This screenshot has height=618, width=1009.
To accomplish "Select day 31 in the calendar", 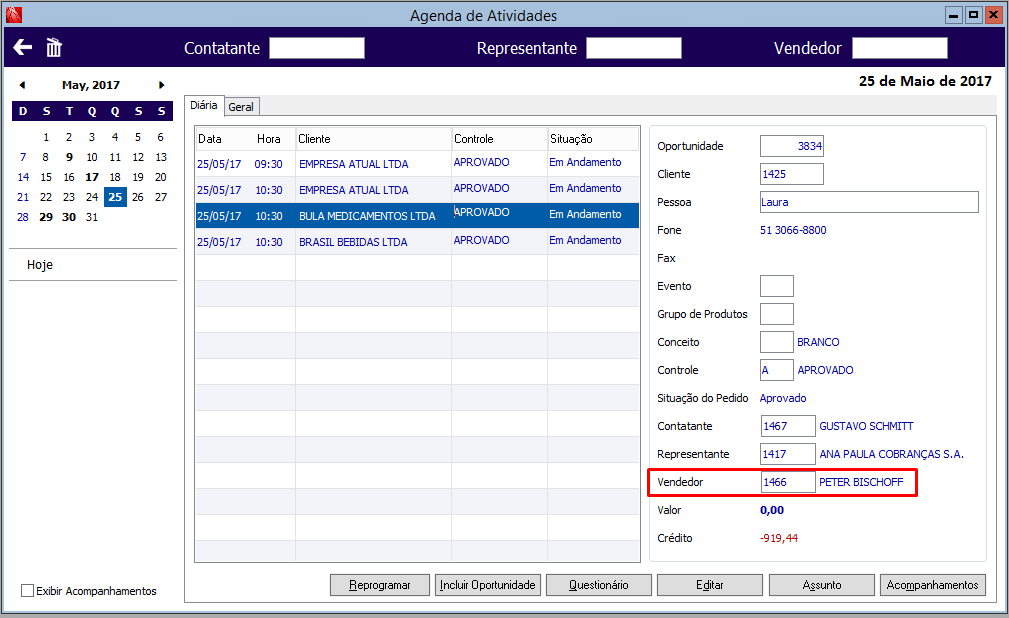I will click(x=92, y=217).
